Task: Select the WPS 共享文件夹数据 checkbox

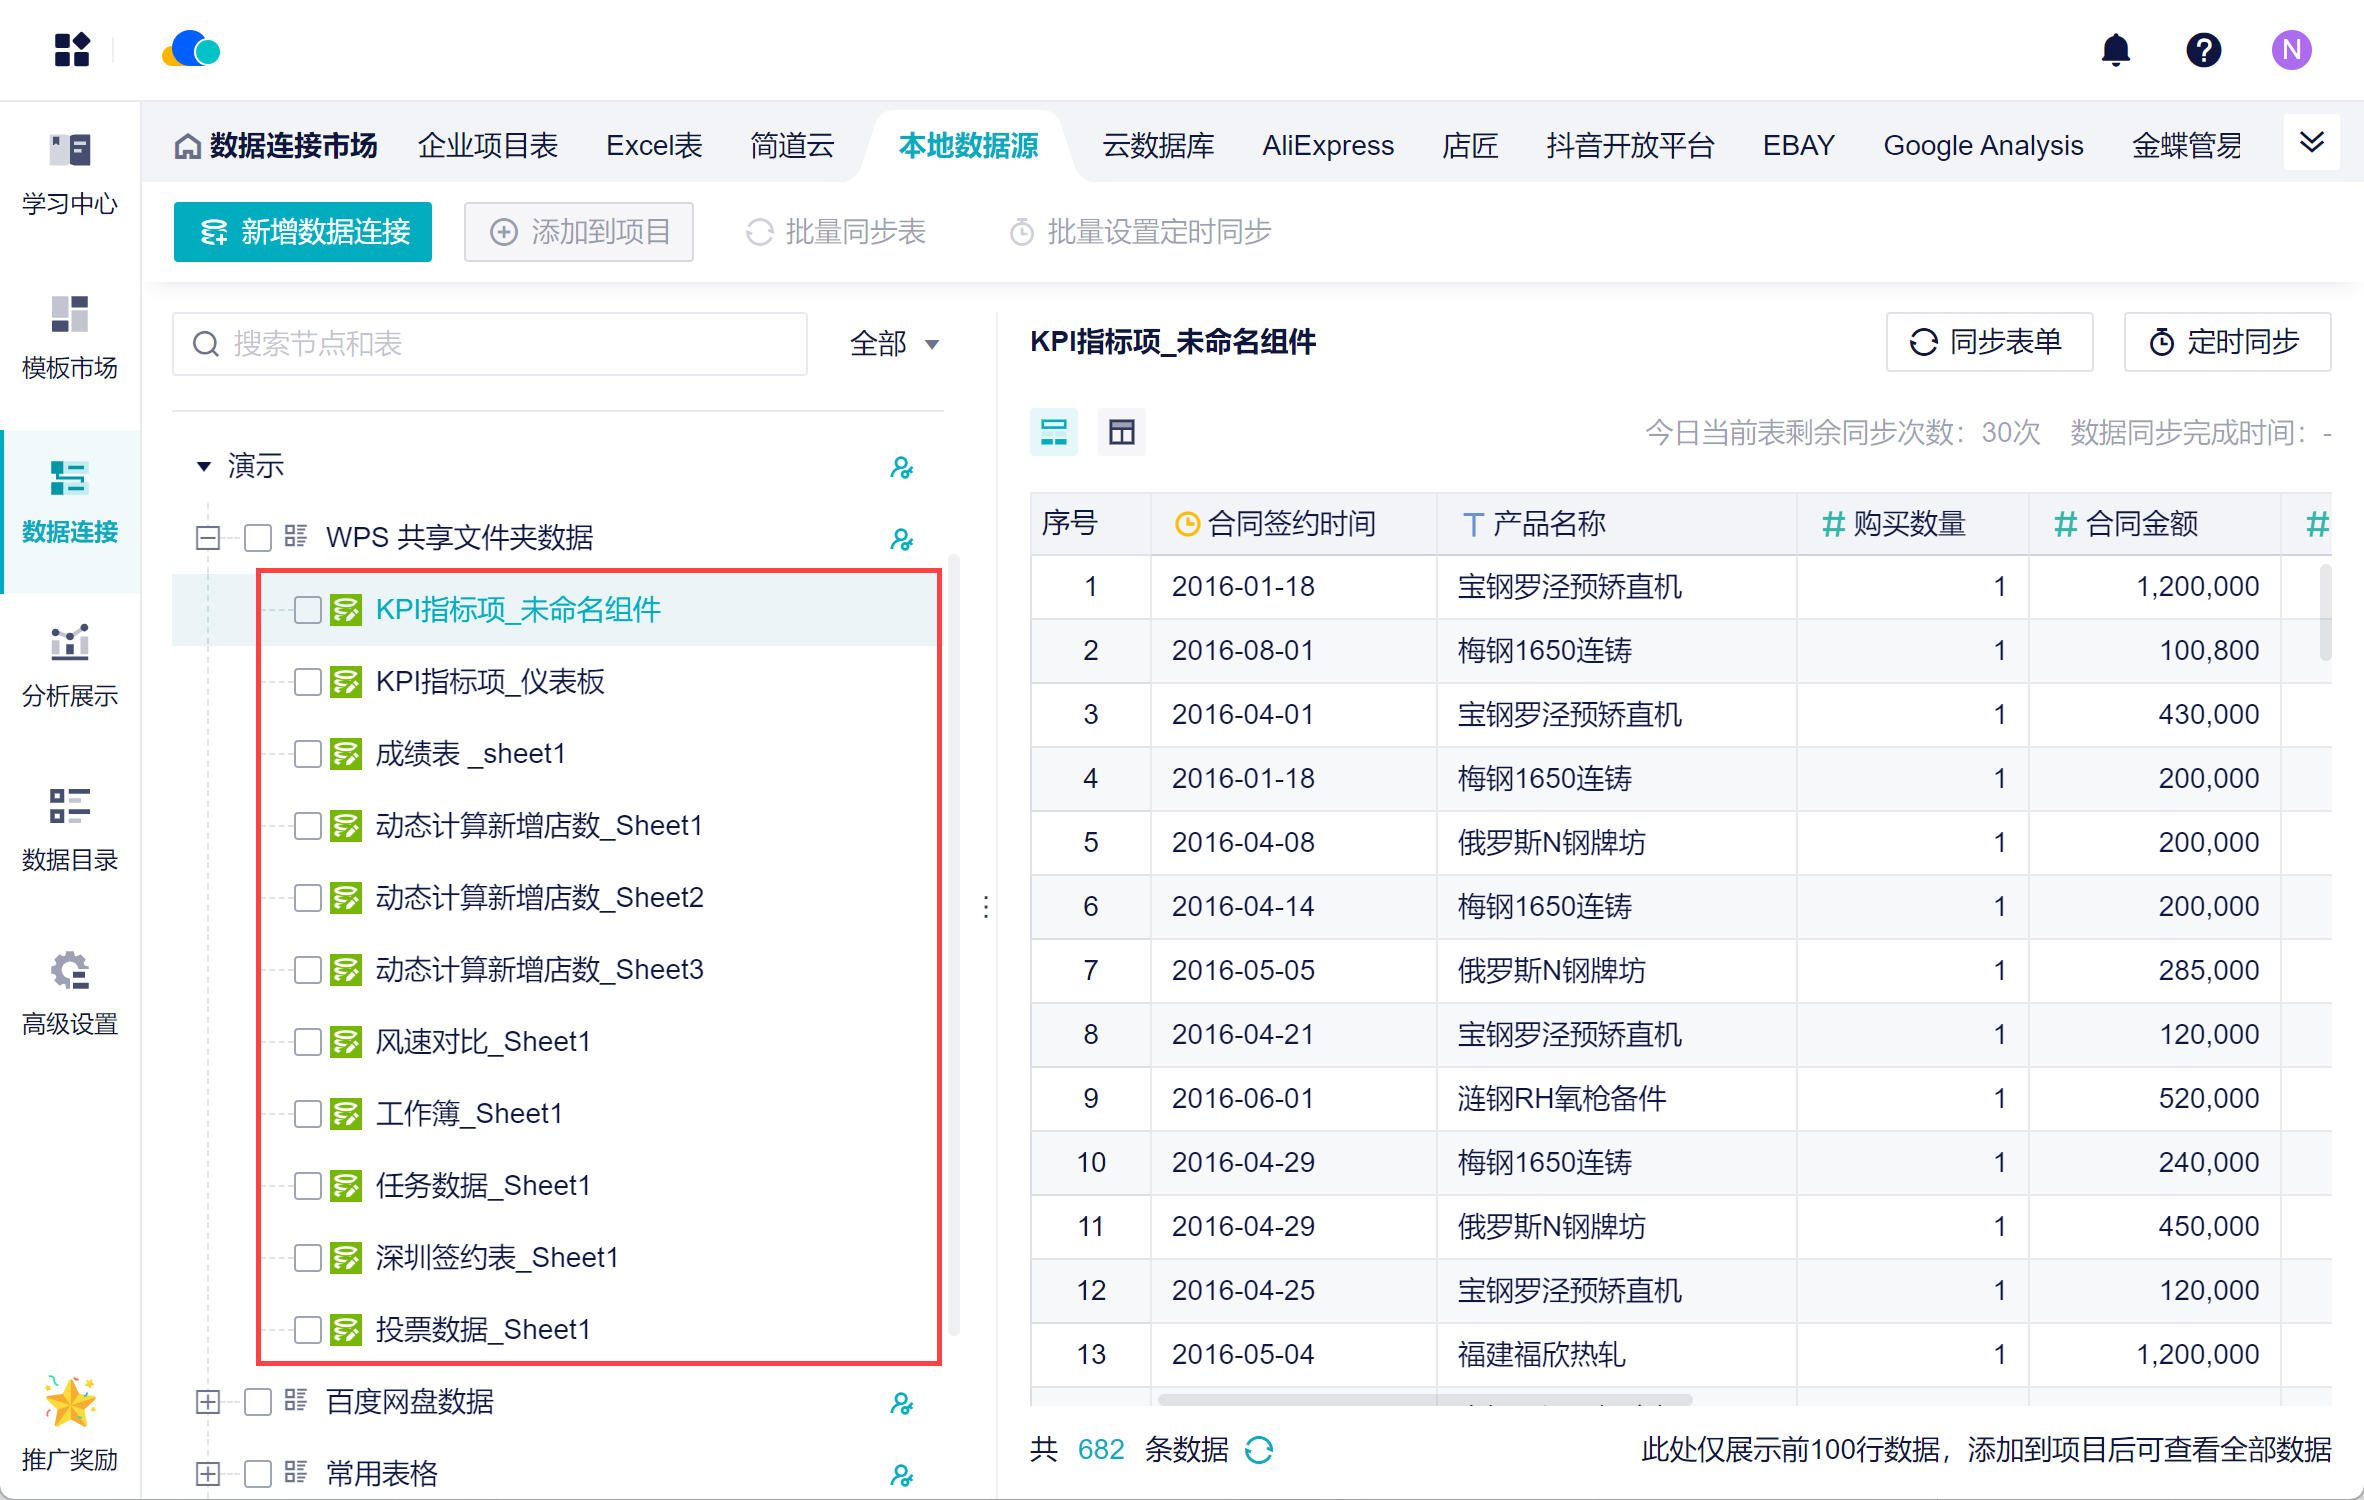Action: (x=258, y=538)
